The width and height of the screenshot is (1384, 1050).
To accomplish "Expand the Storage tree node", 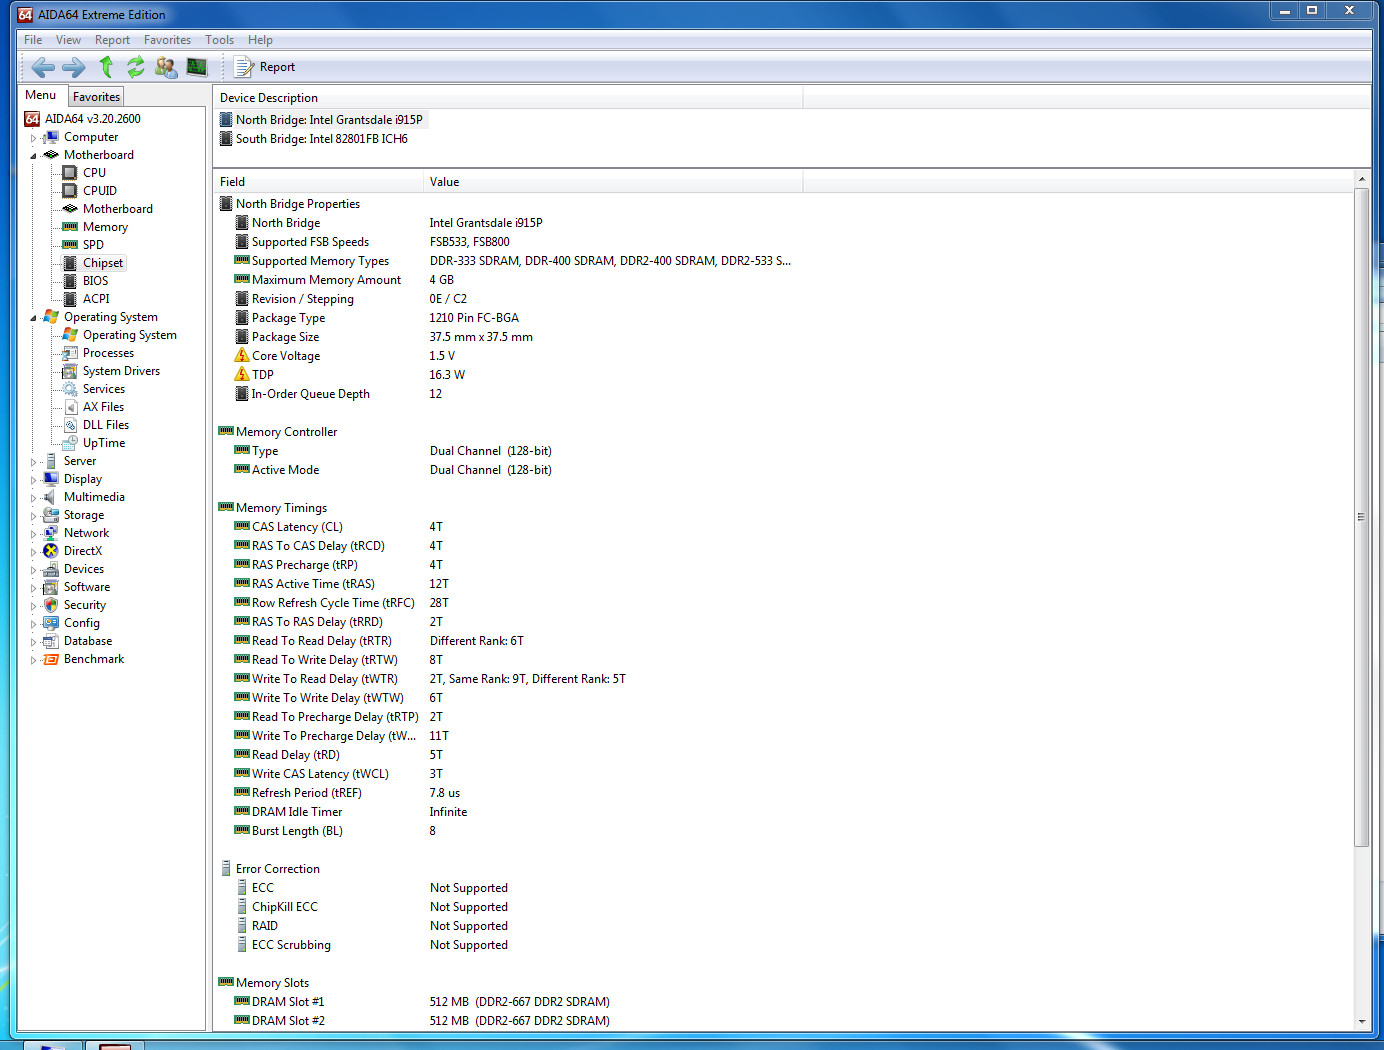I will [x=33, y=516].
